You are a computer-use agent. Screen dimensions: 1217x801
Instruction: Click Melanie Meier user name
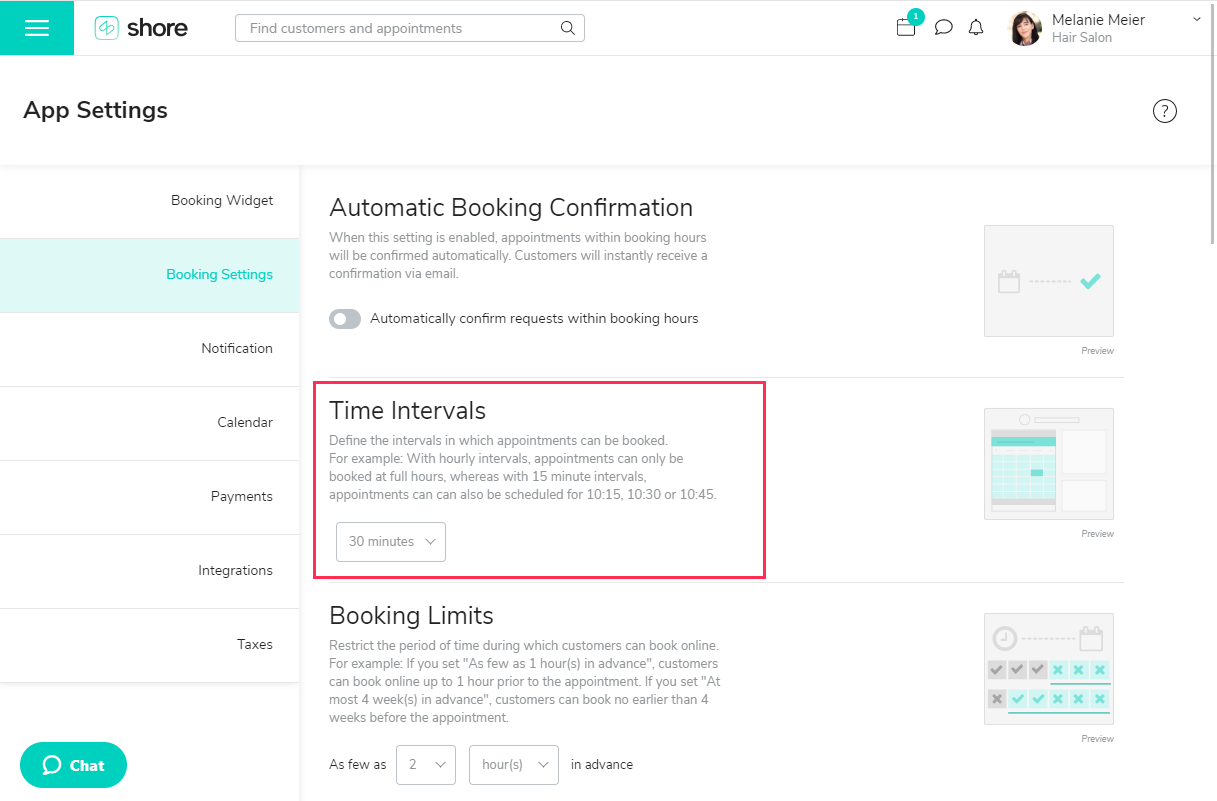point(1098,20)
